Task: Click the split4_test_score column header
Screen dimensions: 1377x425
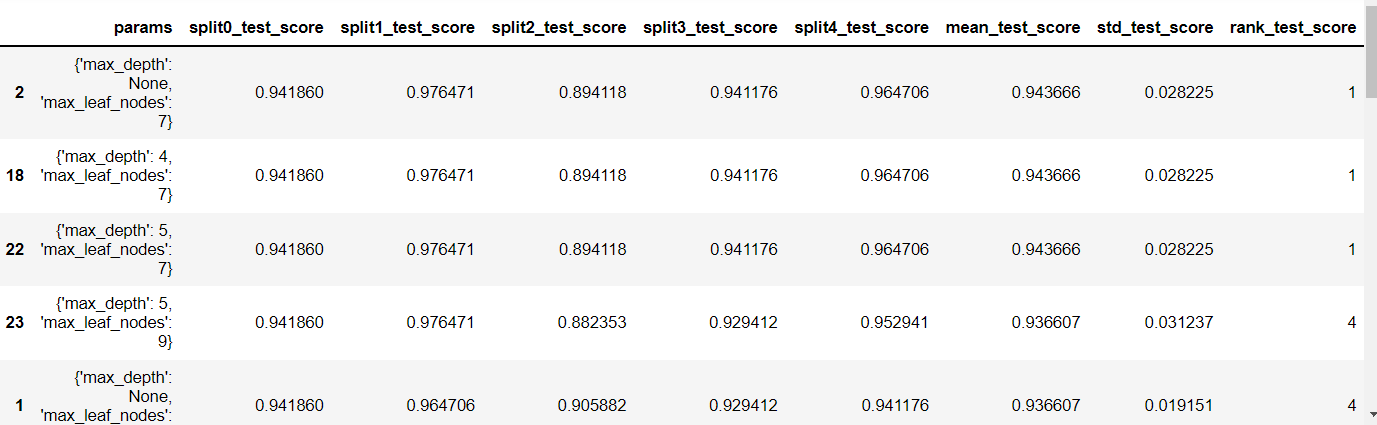Action: (x=862, y=27)
